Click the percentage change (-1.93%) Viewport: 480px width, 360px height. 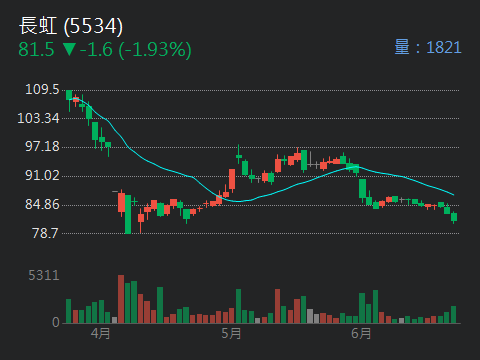point(155,50)
